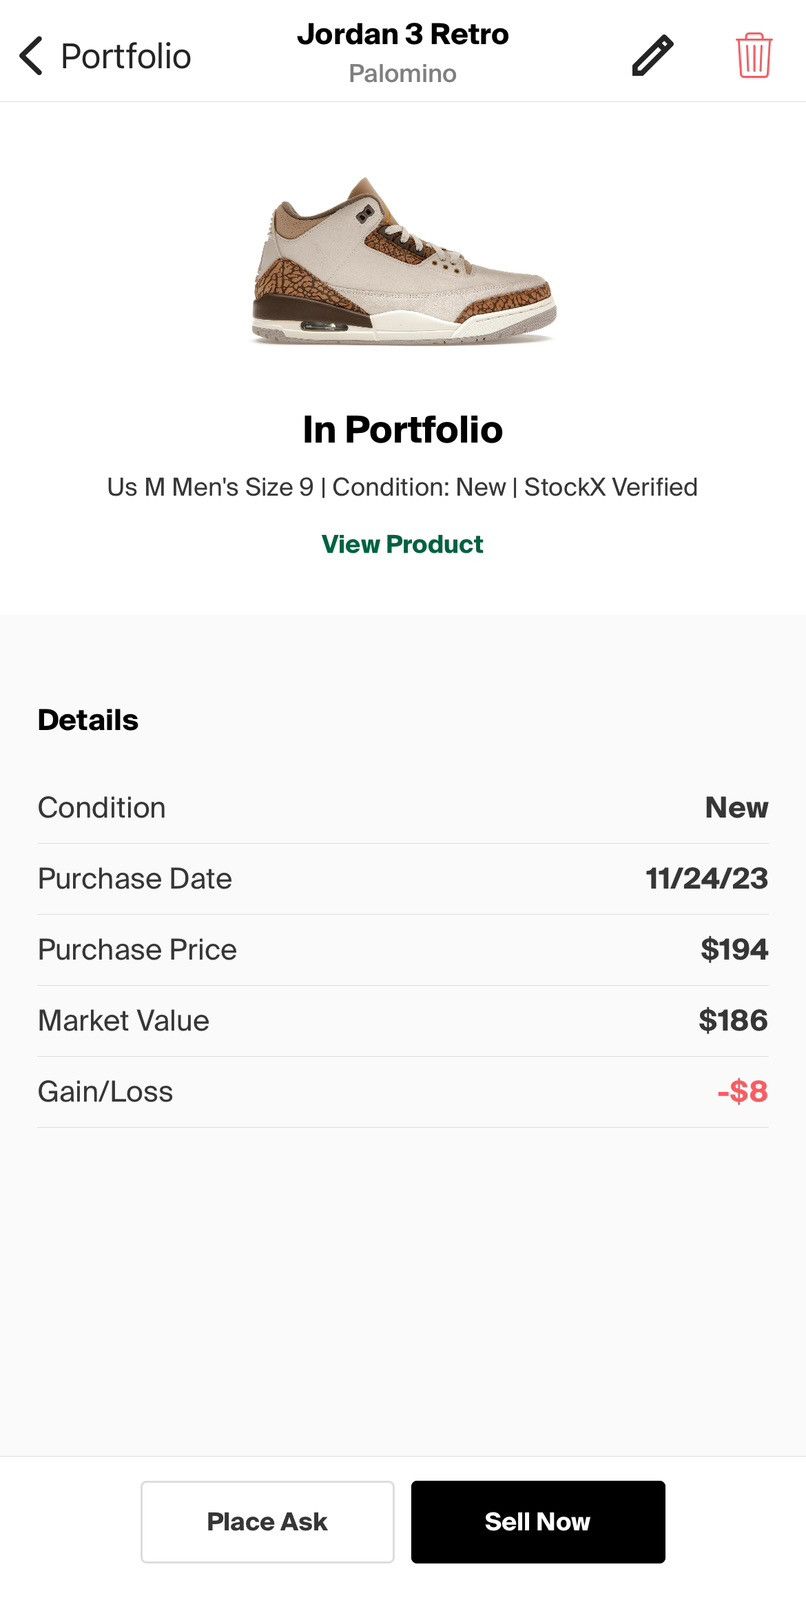This screenshot has width=806, height=1600.
Task: Select the Purchase Date row label
Action: 135,879
